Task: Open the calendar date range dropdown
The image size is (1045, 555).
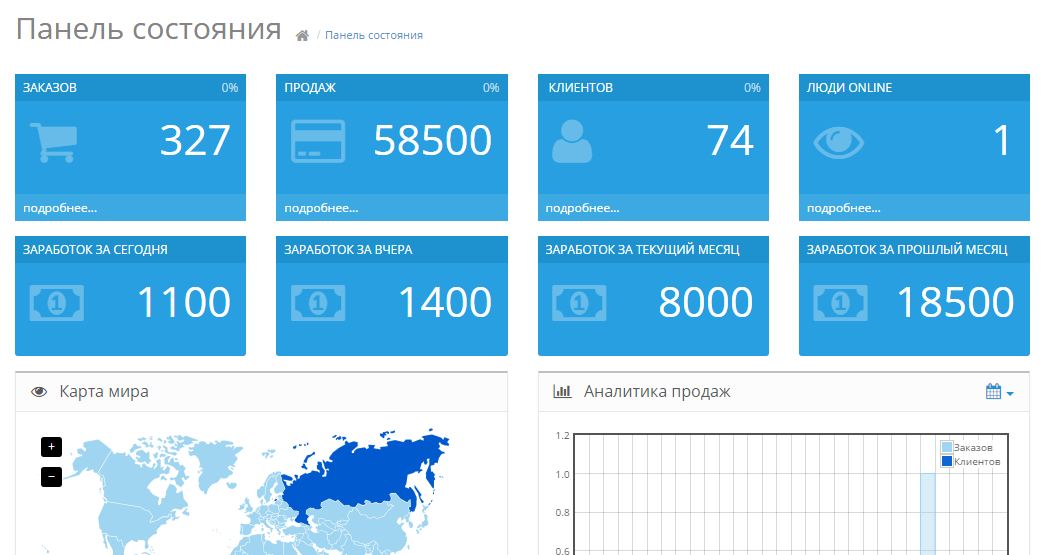Action: [999, 392]
